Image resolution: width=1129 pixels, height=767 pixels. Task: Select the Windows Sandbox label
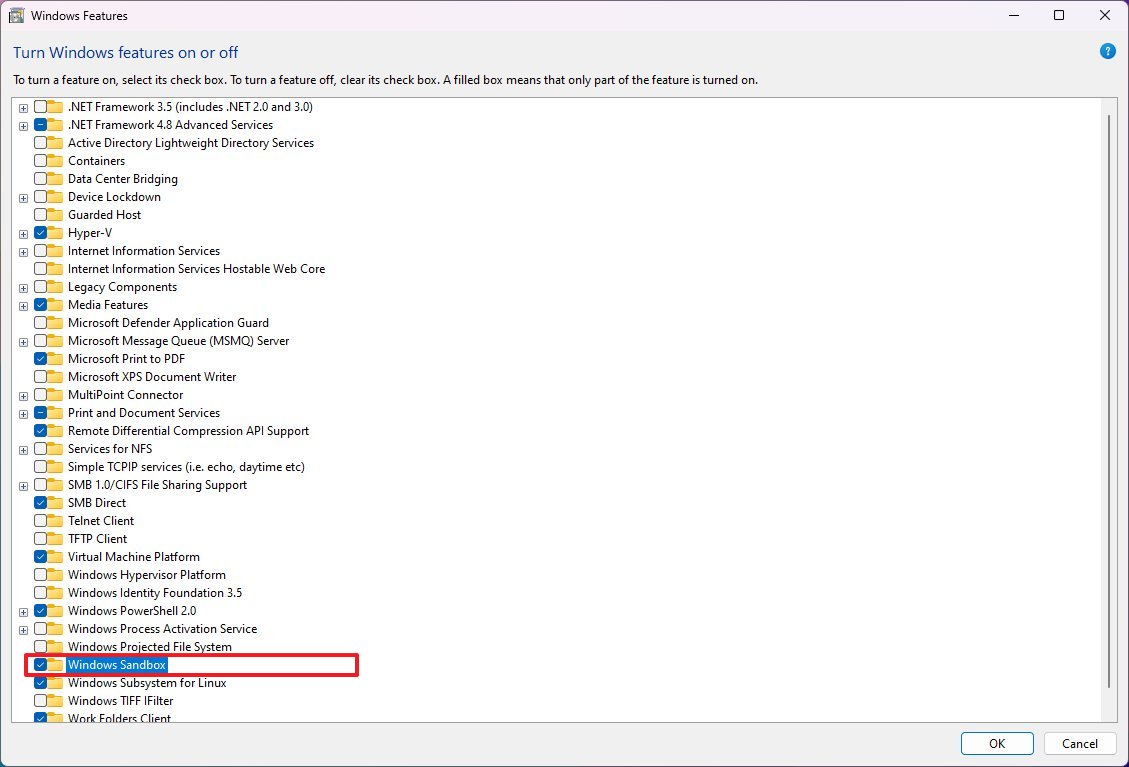(117, 665)
